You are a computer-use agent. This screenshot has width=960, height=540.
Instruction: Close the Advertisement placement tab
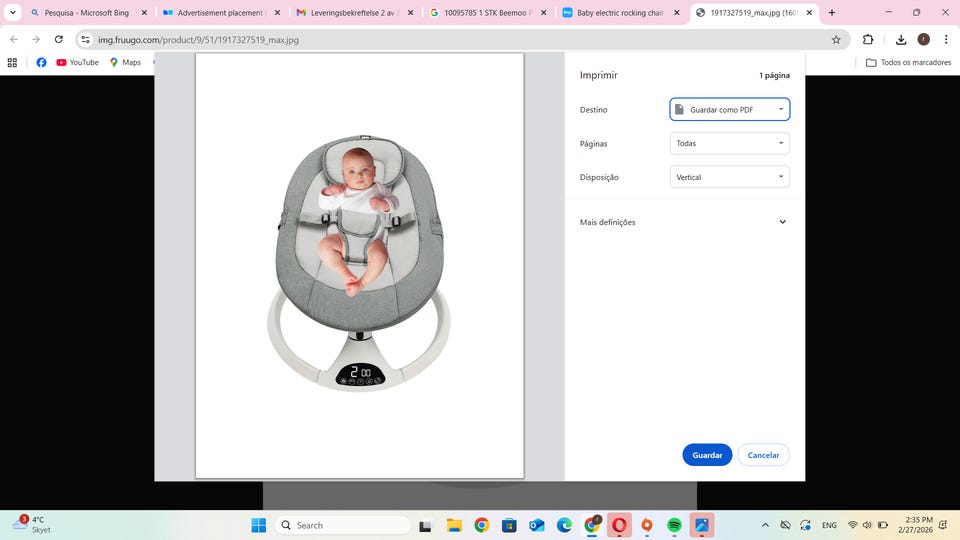(x=277, y=12)
